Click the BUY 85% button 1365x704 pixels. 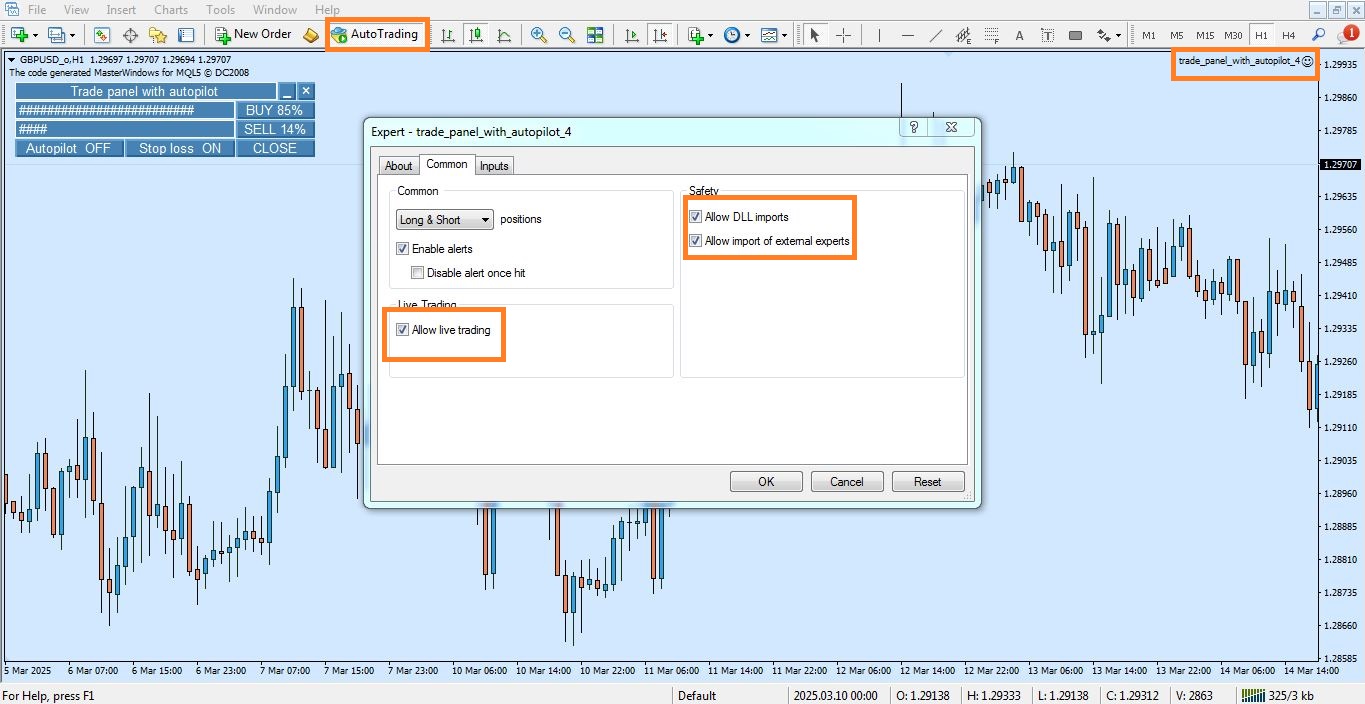[x=276, y=110]
